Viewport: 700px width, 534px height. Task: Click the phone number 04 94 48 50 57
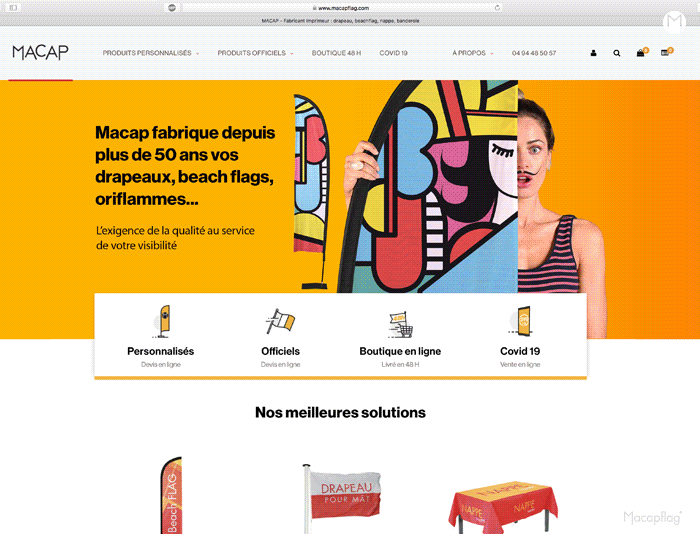tap(534, 53)
